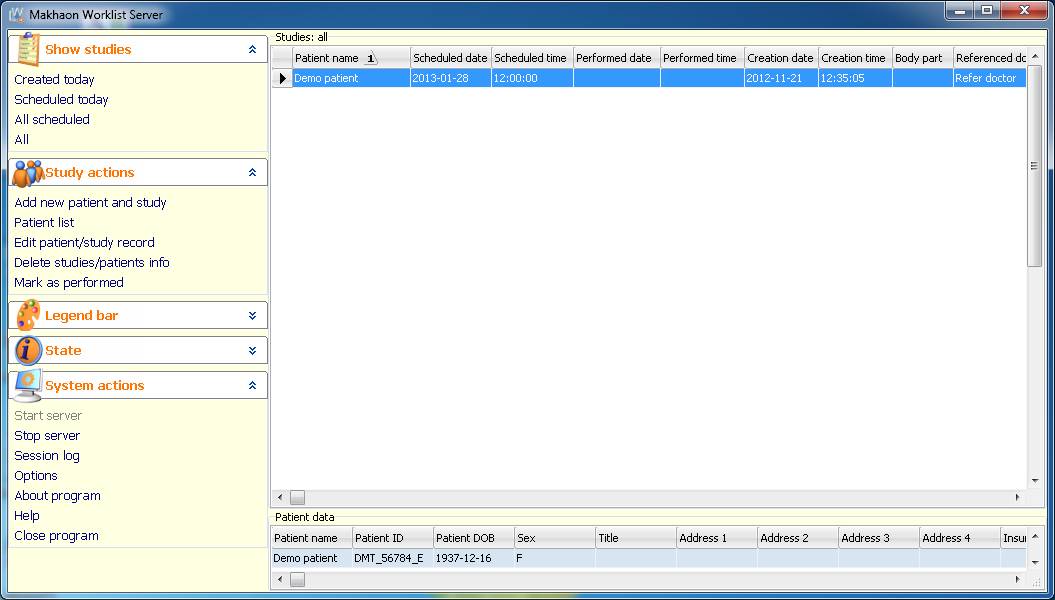Collapse the Show studies panel

click(x=252, y=49)
